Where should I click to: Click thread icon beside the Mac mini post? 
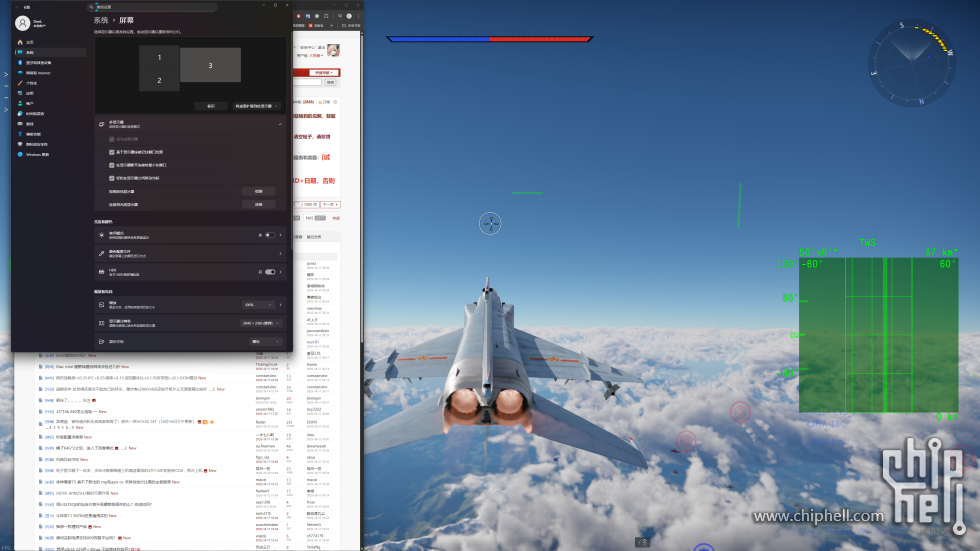(41, 367)
